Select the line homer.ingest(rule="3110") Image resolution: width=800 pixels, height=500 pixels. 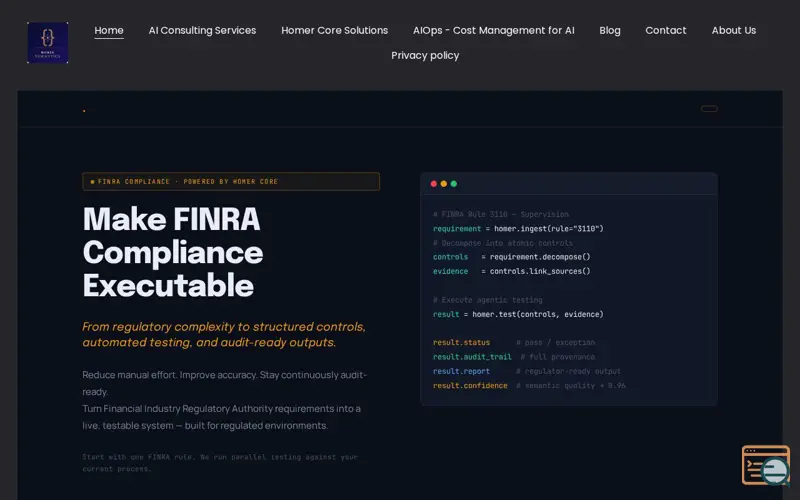tap(518, 229)
